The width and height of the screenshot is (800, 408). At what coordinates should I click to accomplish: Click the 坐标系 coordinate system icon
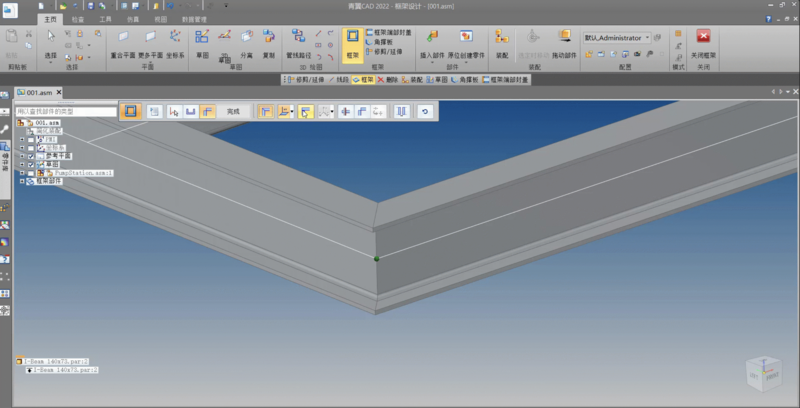pyautogui.click(x=176, y=42)
